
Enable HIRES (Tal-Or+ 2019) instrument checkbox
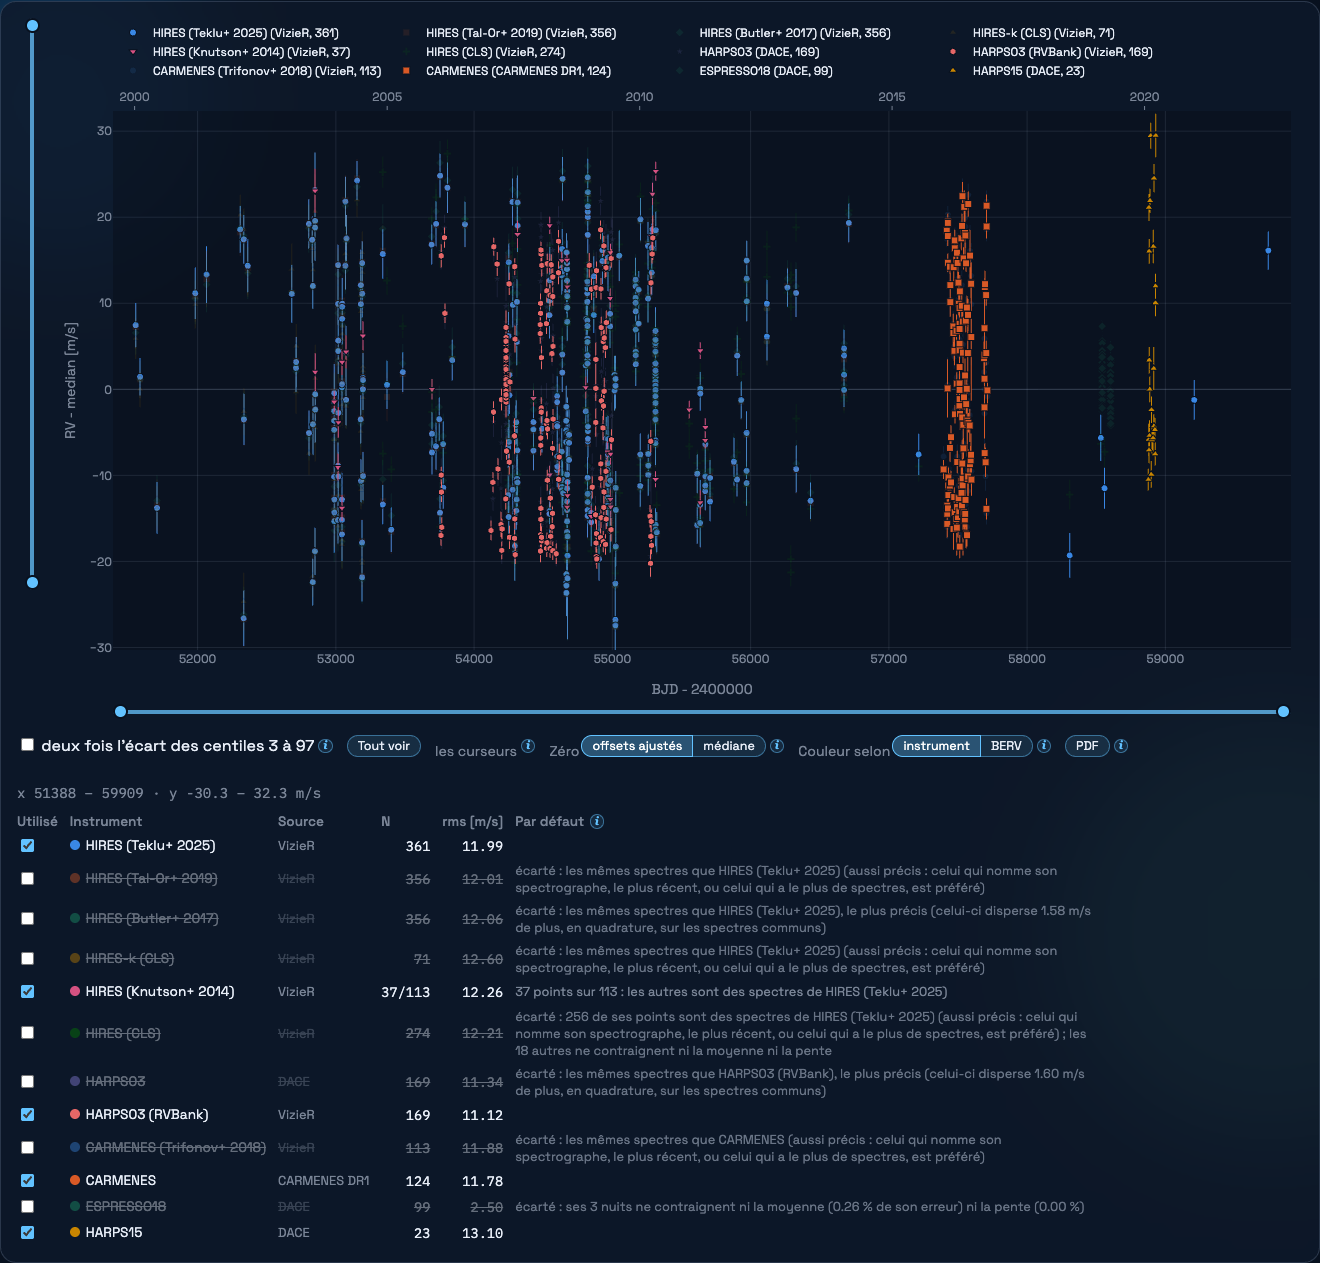point(28,879)
